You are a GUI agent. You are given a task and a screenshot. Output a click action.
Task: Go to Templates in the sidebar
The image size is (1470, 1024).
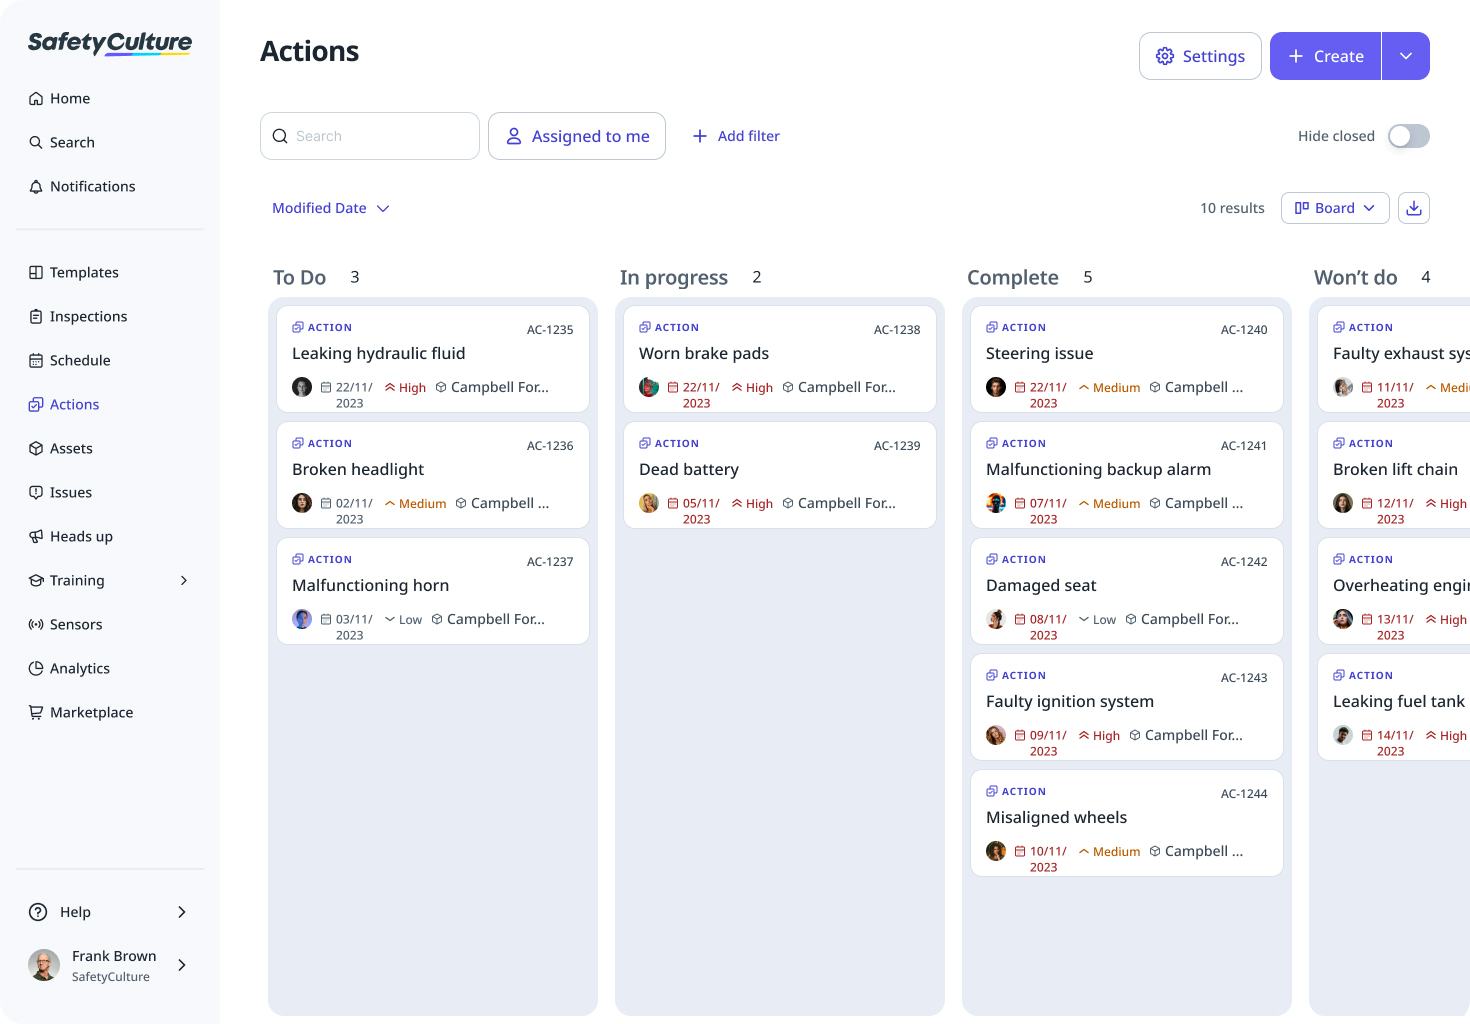[84, 272]
